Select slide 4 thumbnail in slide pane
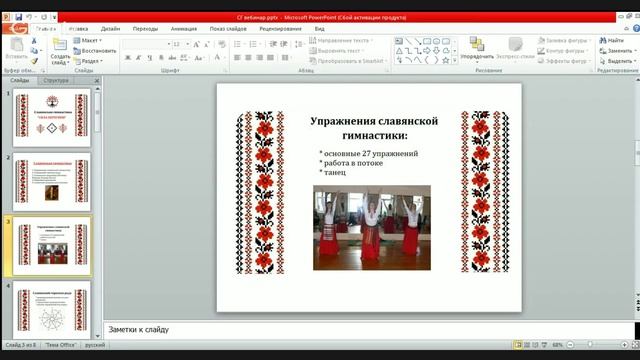This screenshot has width=640, height=360. (x=52, y=310)
